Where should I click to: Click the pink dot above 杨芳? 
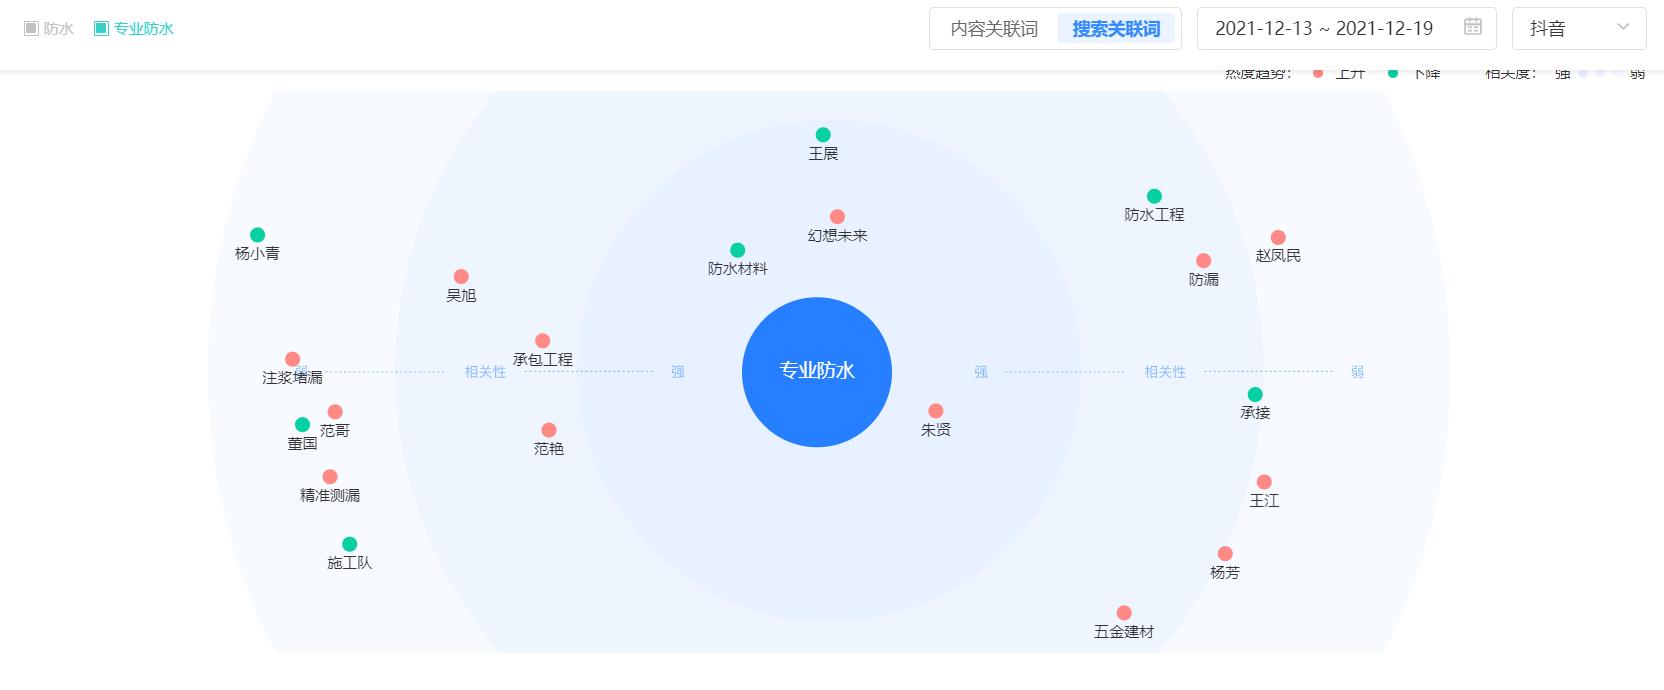[x=1225, y=554]
